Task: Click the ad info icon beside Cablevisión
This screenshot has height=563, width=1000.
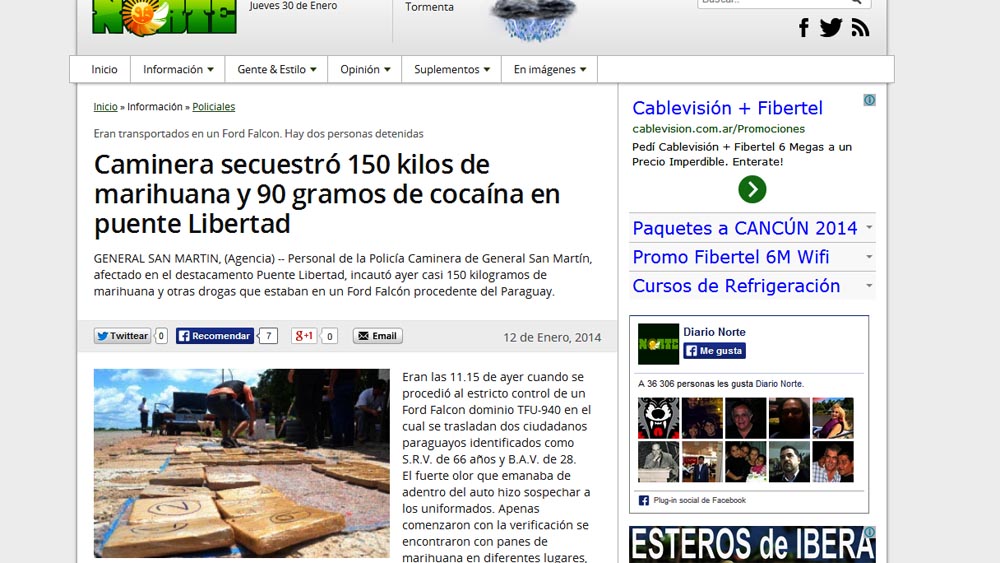Action: (x=869, y=100)
